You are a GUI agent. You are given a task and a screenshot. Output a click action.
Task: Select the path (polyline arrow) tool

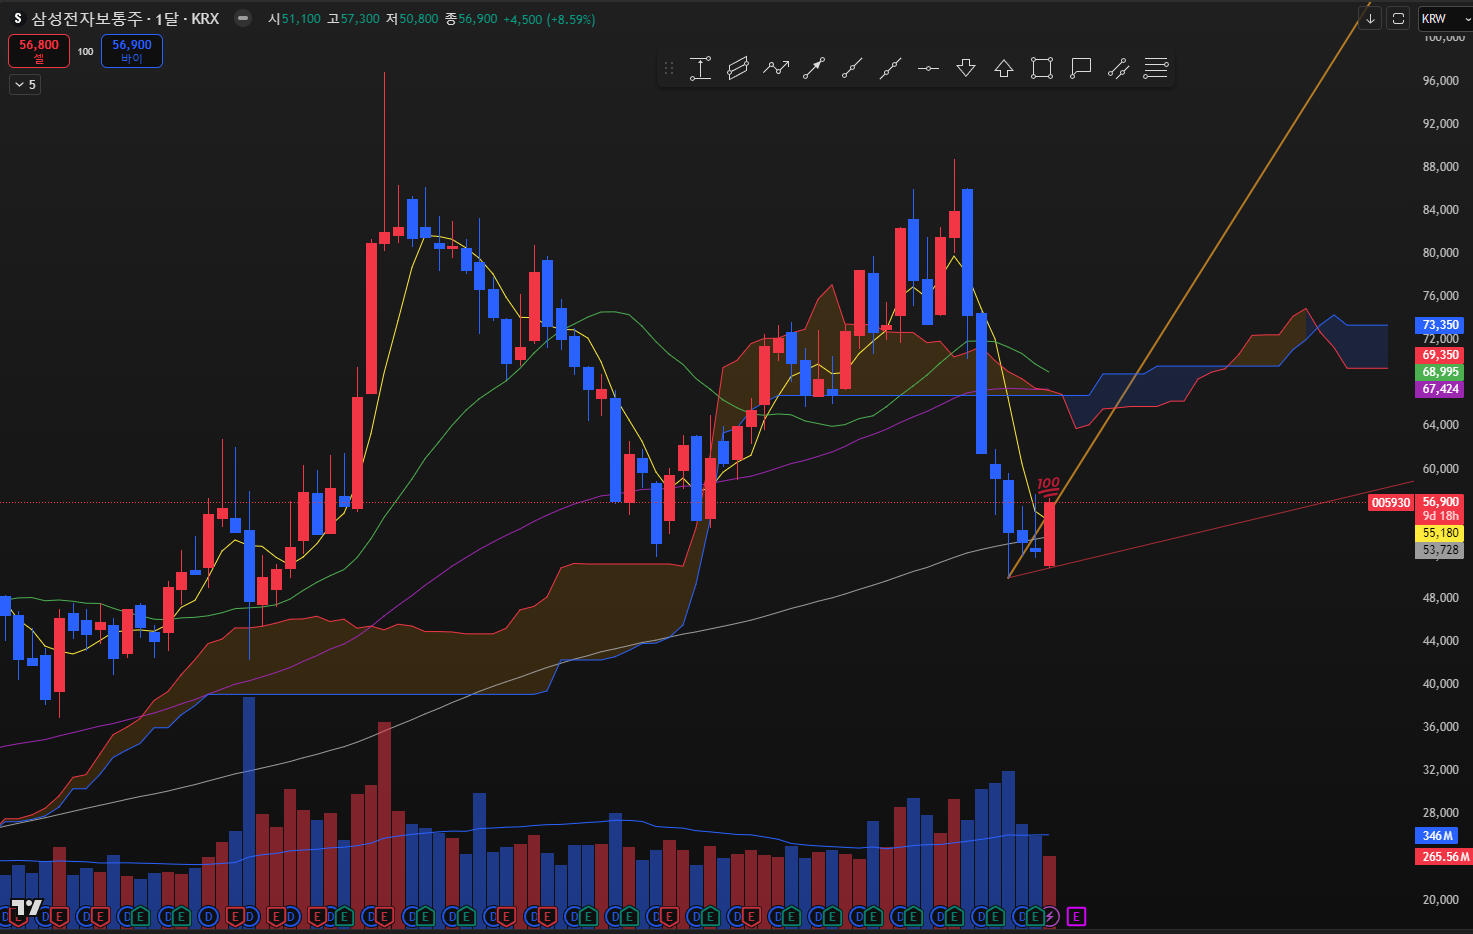[776, 68]
